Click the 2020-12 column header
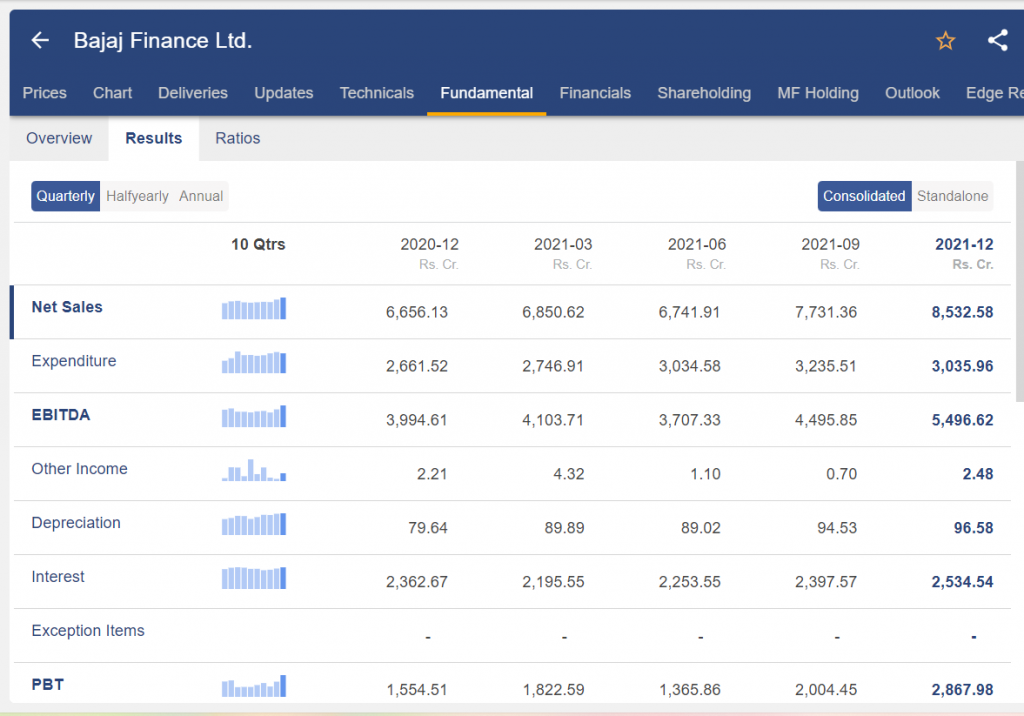1024x716 pixels. 430,244
